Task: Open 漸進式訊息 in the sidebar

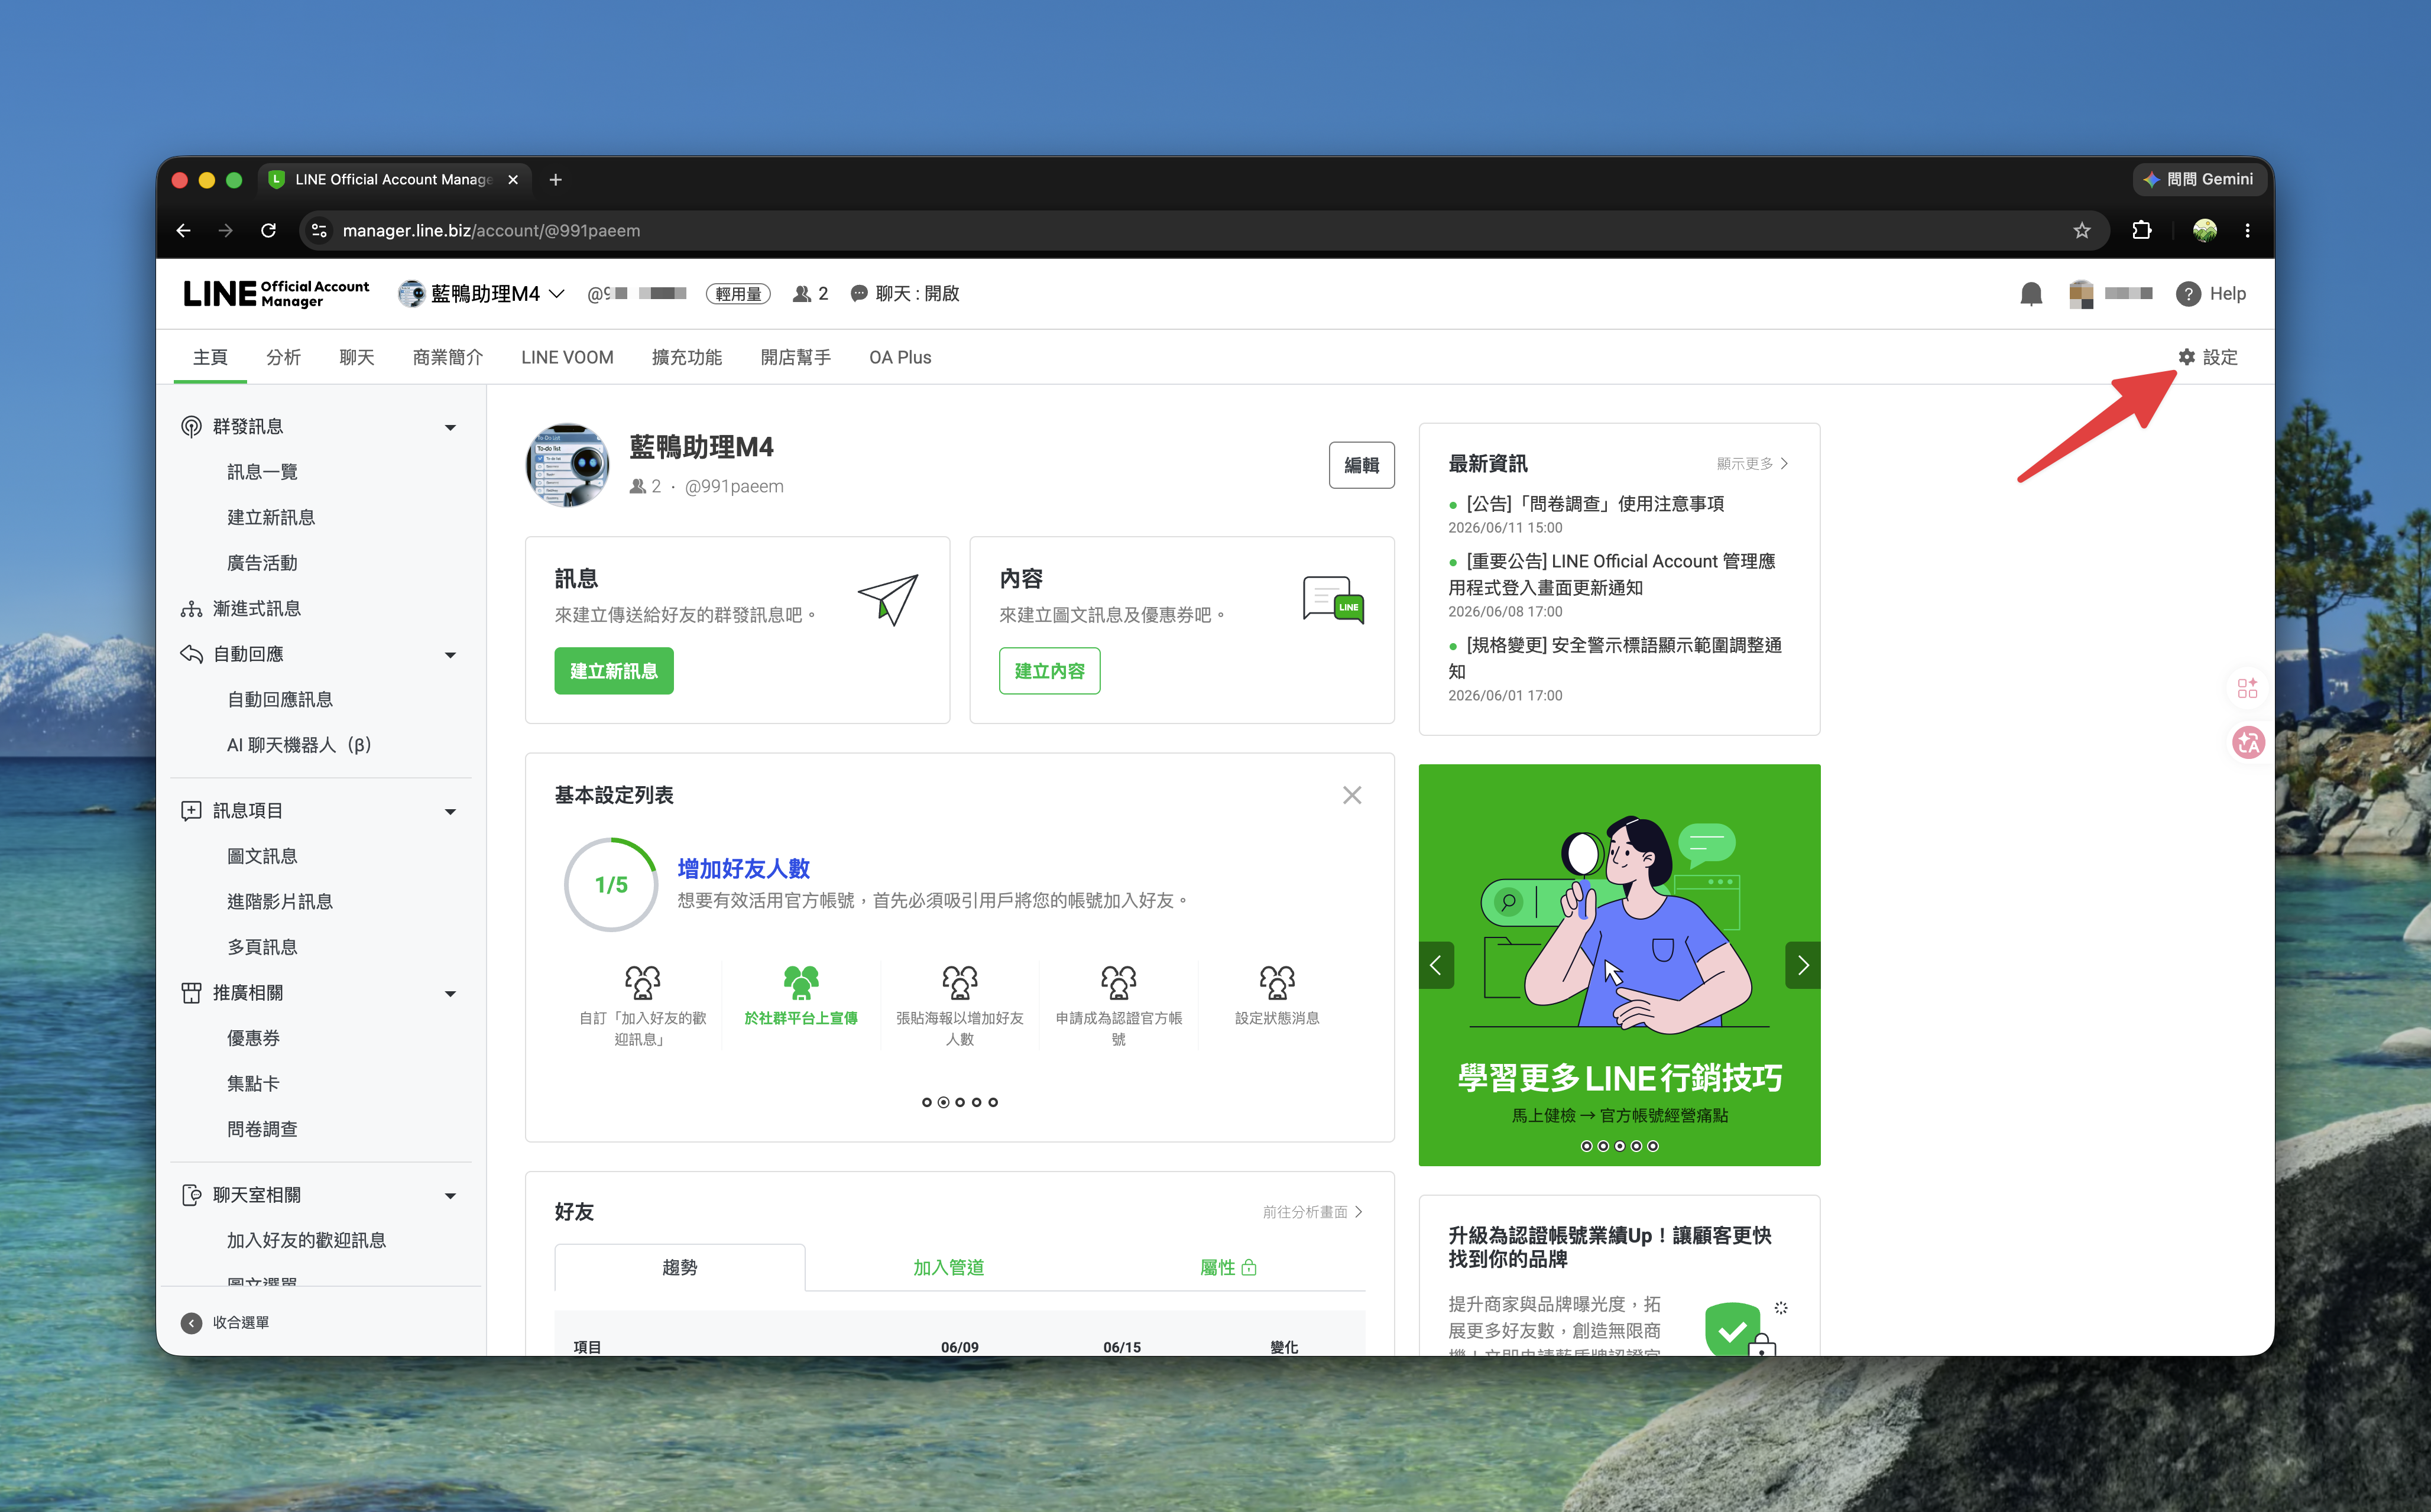Action: pyautogui.click(x=257, y=609)
